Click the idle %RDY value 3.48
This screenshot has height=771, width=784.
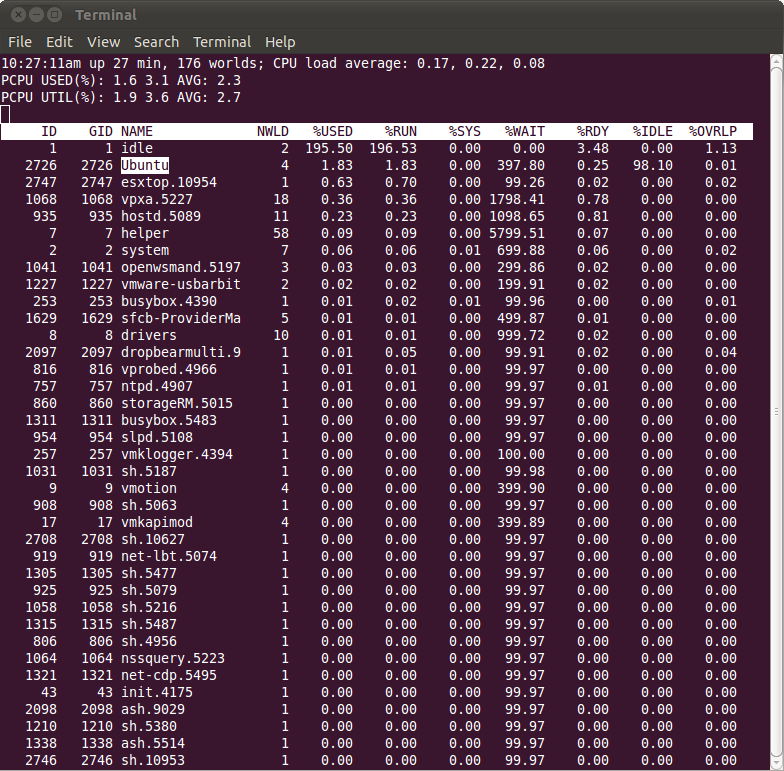(592, 148)
